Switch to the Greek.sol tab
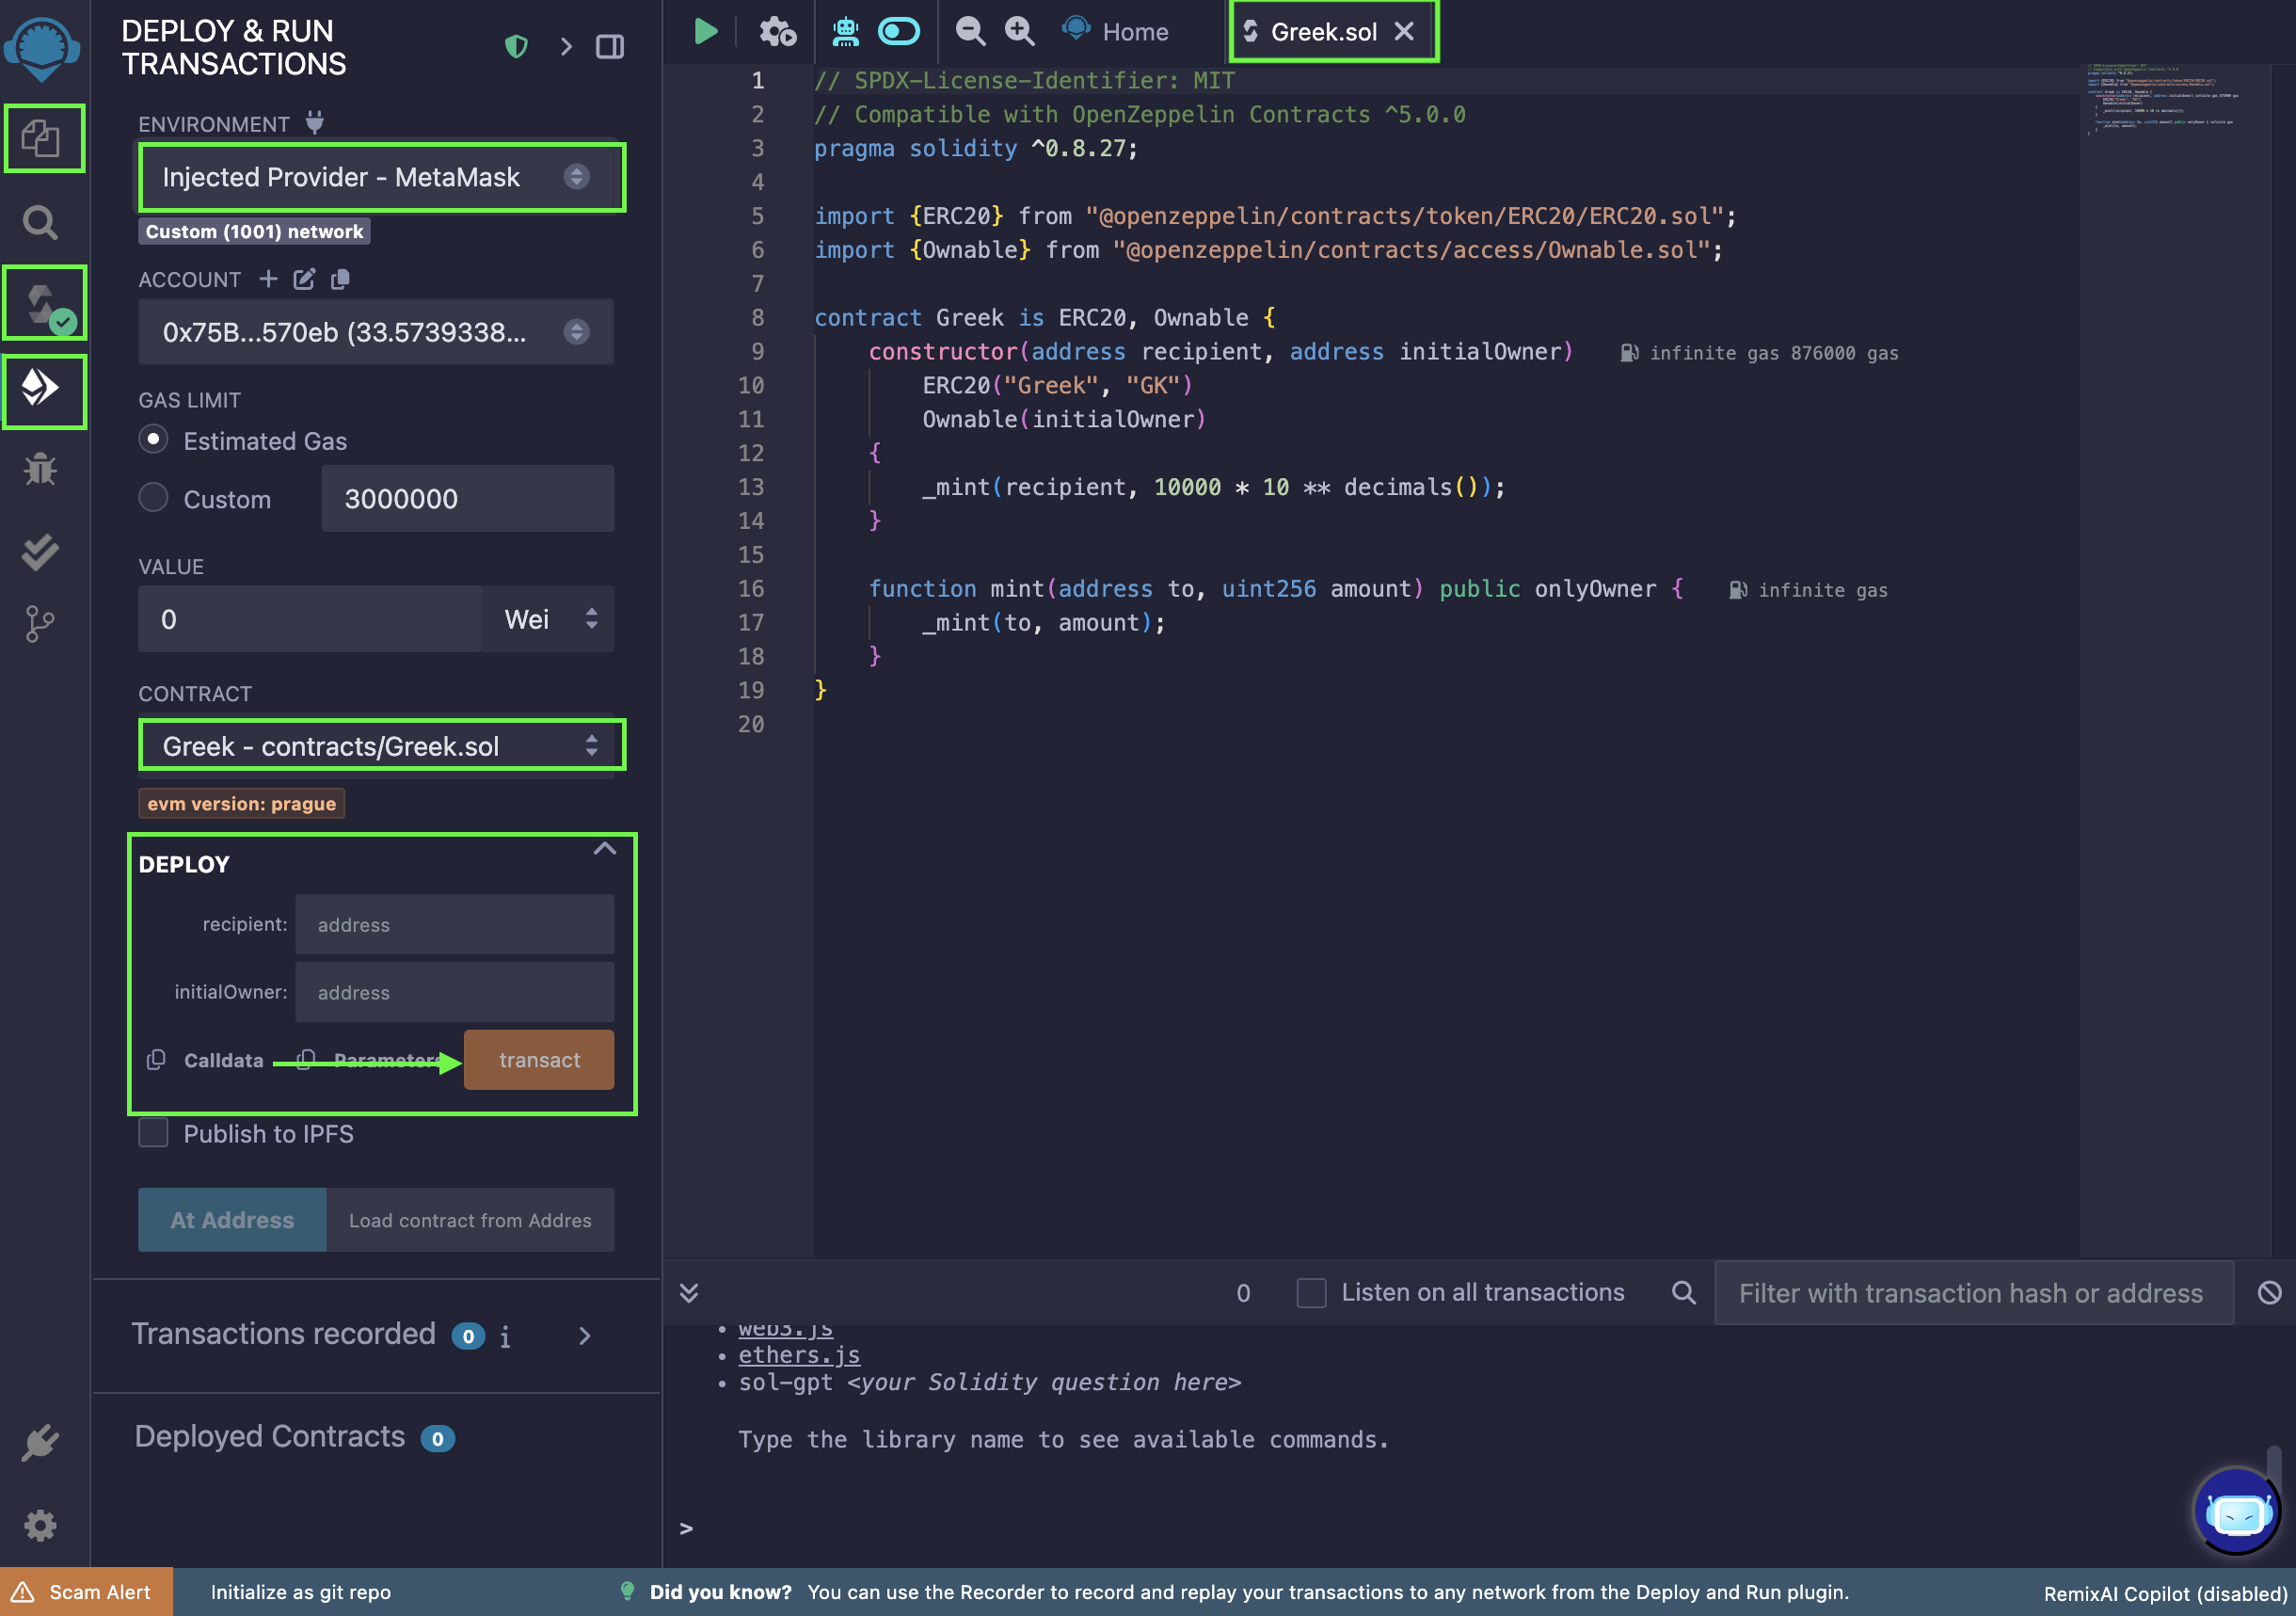The height and width of the screenshot is (1616, 2296). 1323,32
